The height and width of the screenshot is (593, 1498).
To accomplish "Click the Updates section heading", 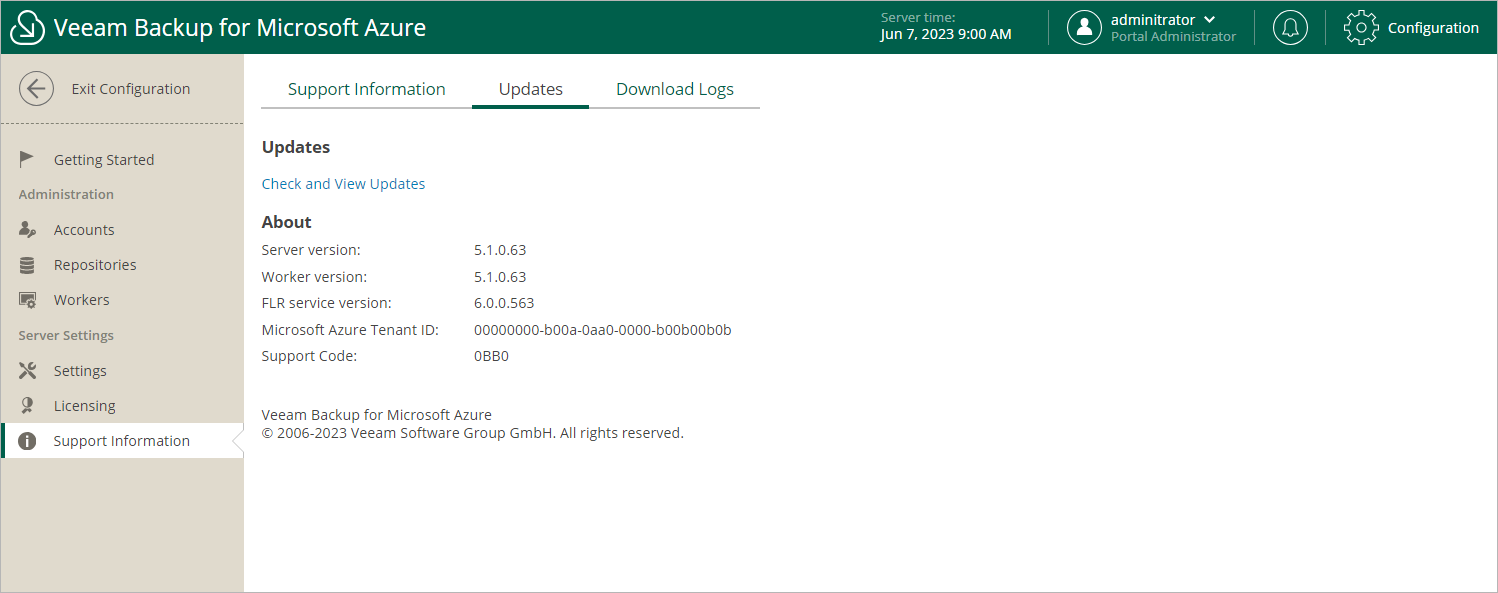I will pyautogui.click(x=296, y=147).
